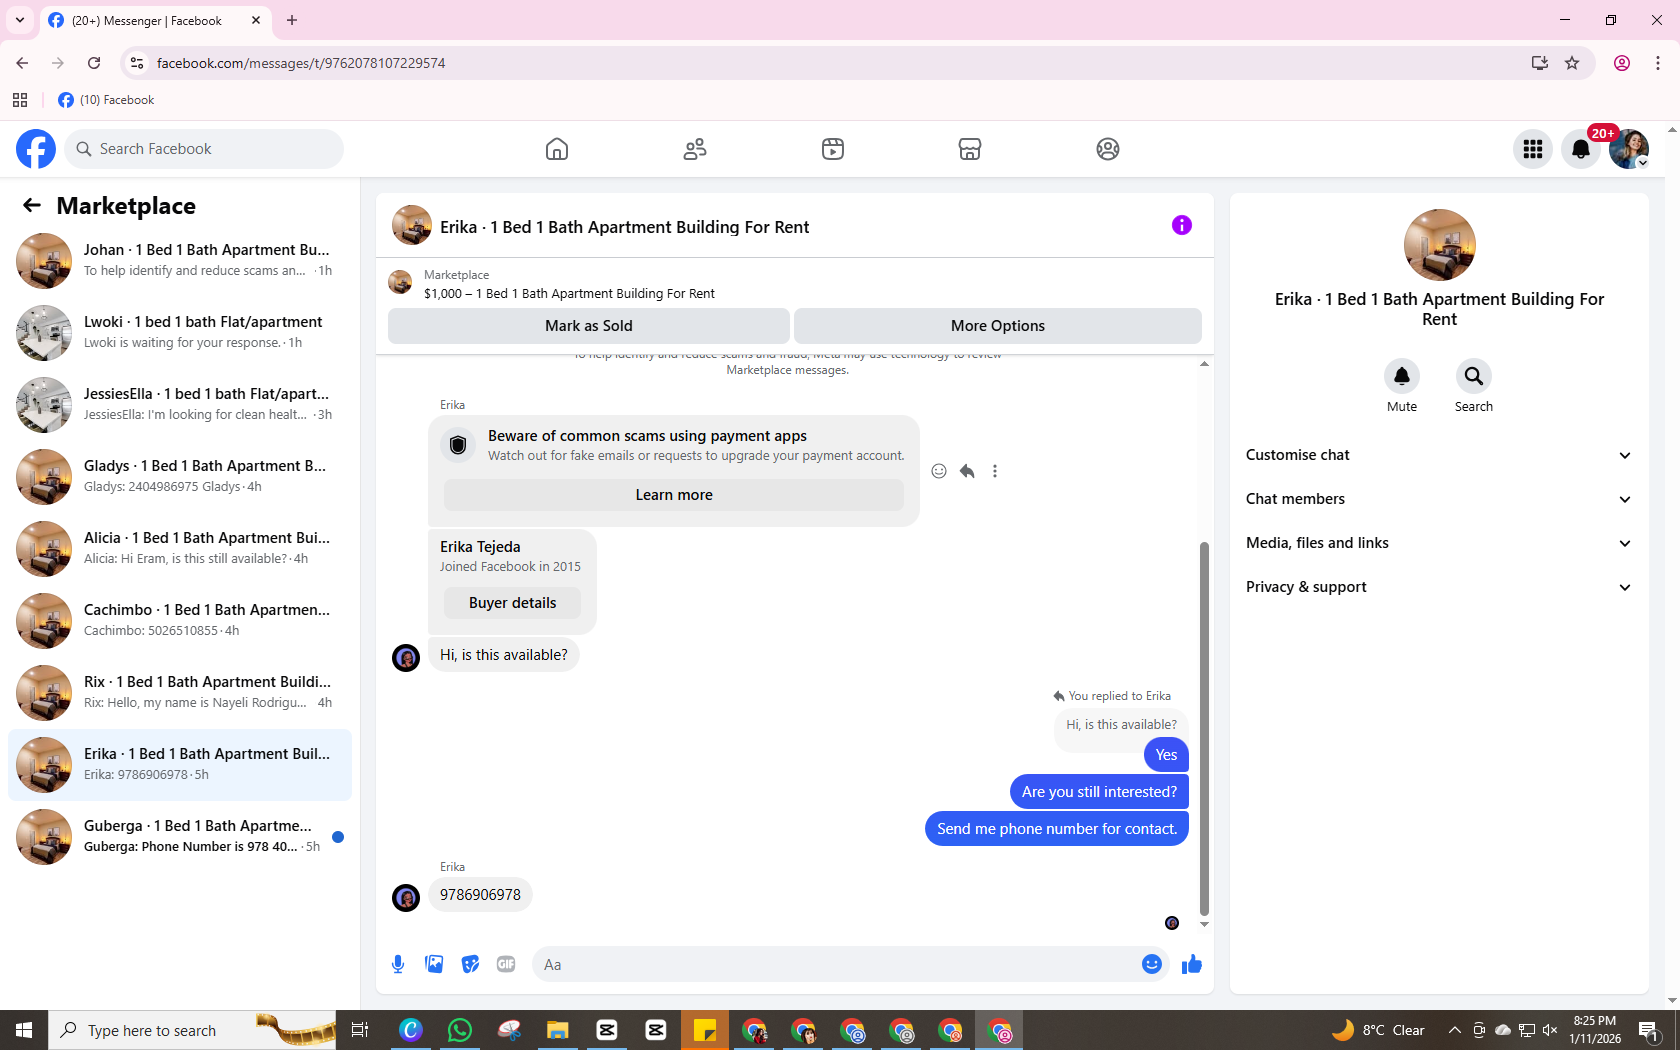Click the Search Facebook field

pyautogui.click(x=204, y=149)
